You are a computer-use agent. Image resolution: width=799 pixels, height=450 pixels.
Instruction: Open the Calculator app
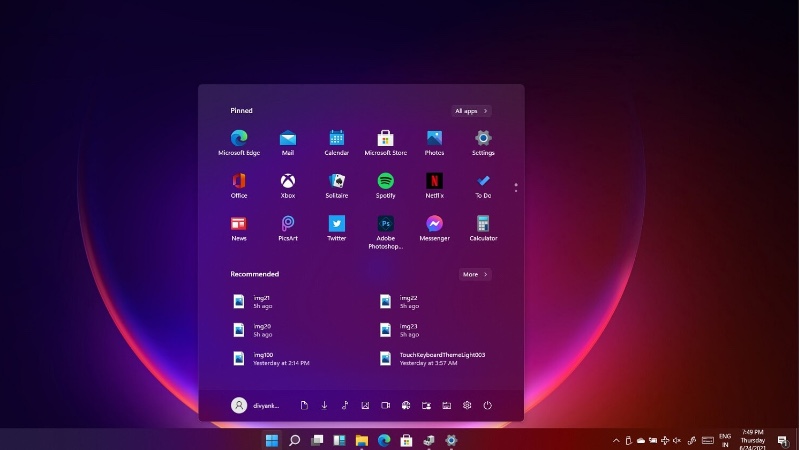point(483,224)
